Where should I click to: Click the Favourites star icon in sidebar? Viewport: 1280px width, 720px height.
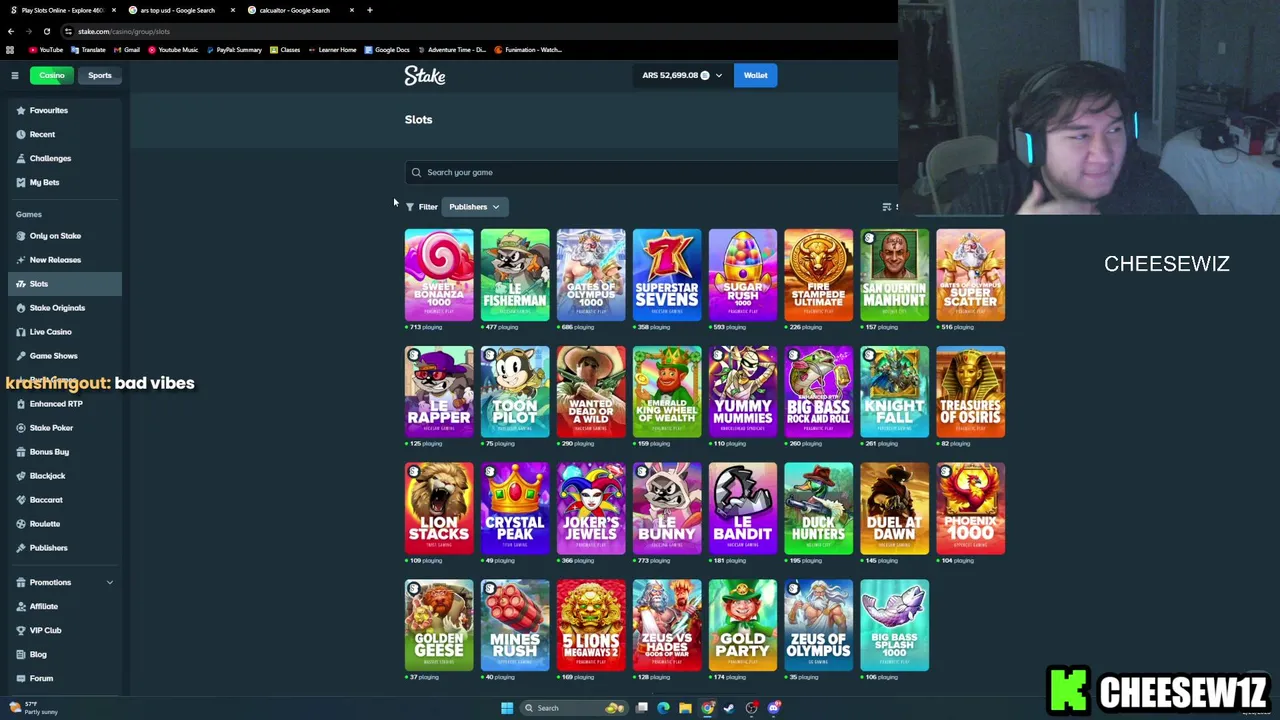pyautogui.click(x=21, y=110)
